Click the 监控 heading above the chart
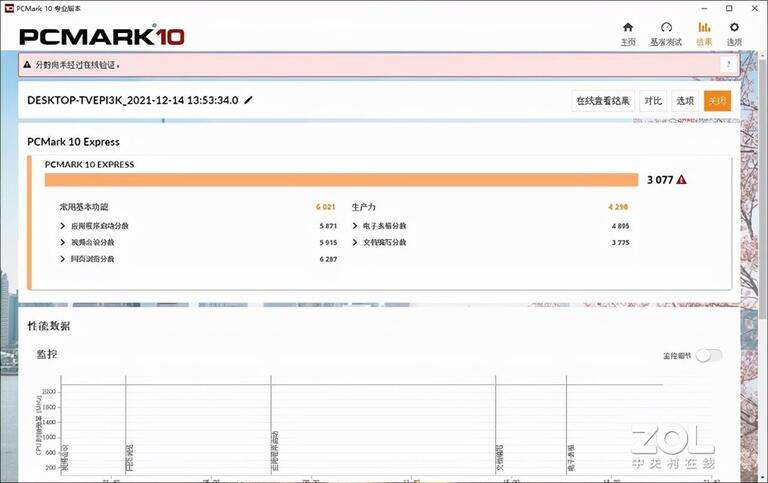The image size is (768, 483). tap(47, 354)
